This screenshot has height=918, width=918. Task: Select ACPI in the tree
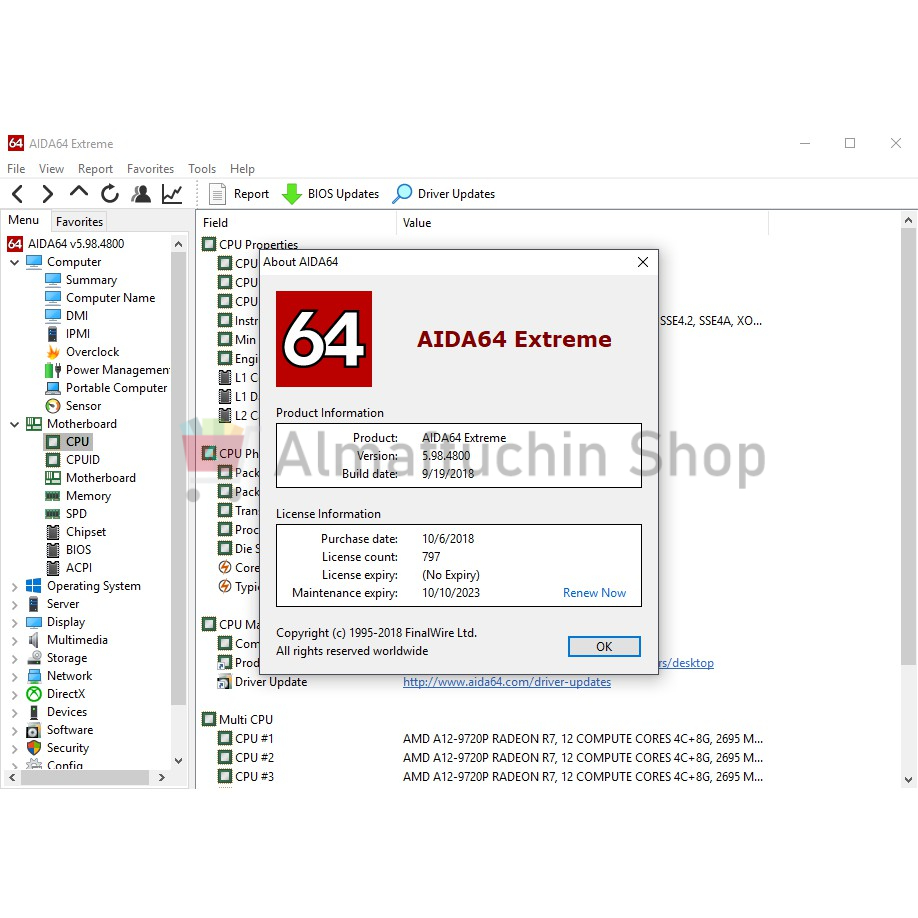(x=78, y=567)
